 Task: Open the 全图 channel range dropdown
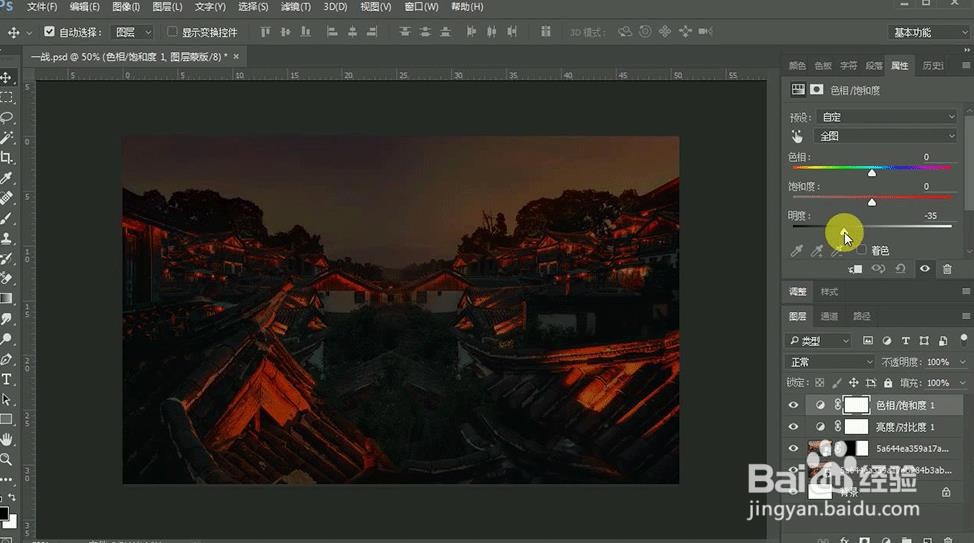pyautogui.click(x=885, y=136)
